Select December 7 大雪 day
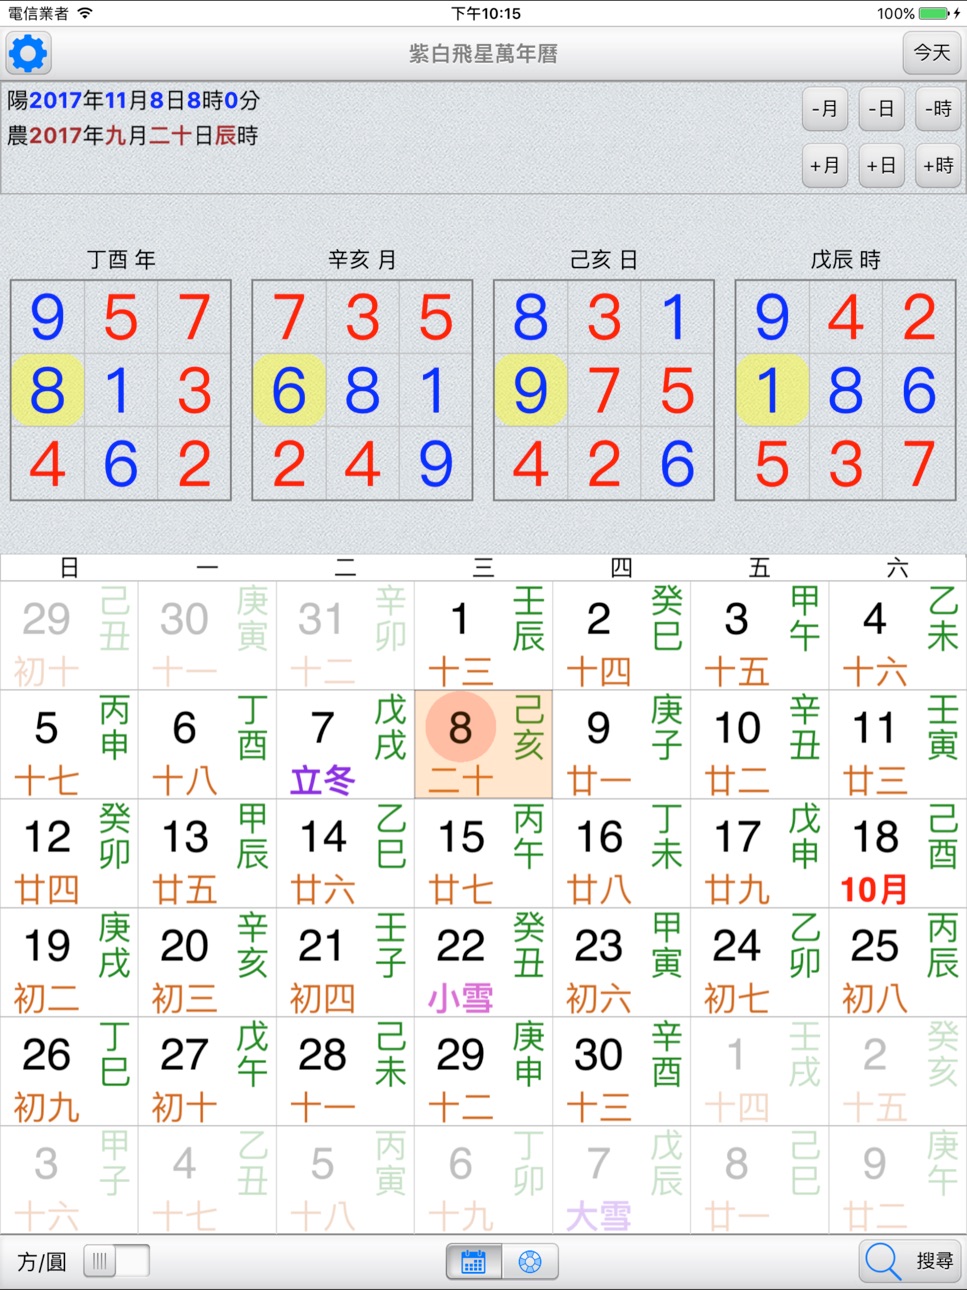 coord(621,1181)
